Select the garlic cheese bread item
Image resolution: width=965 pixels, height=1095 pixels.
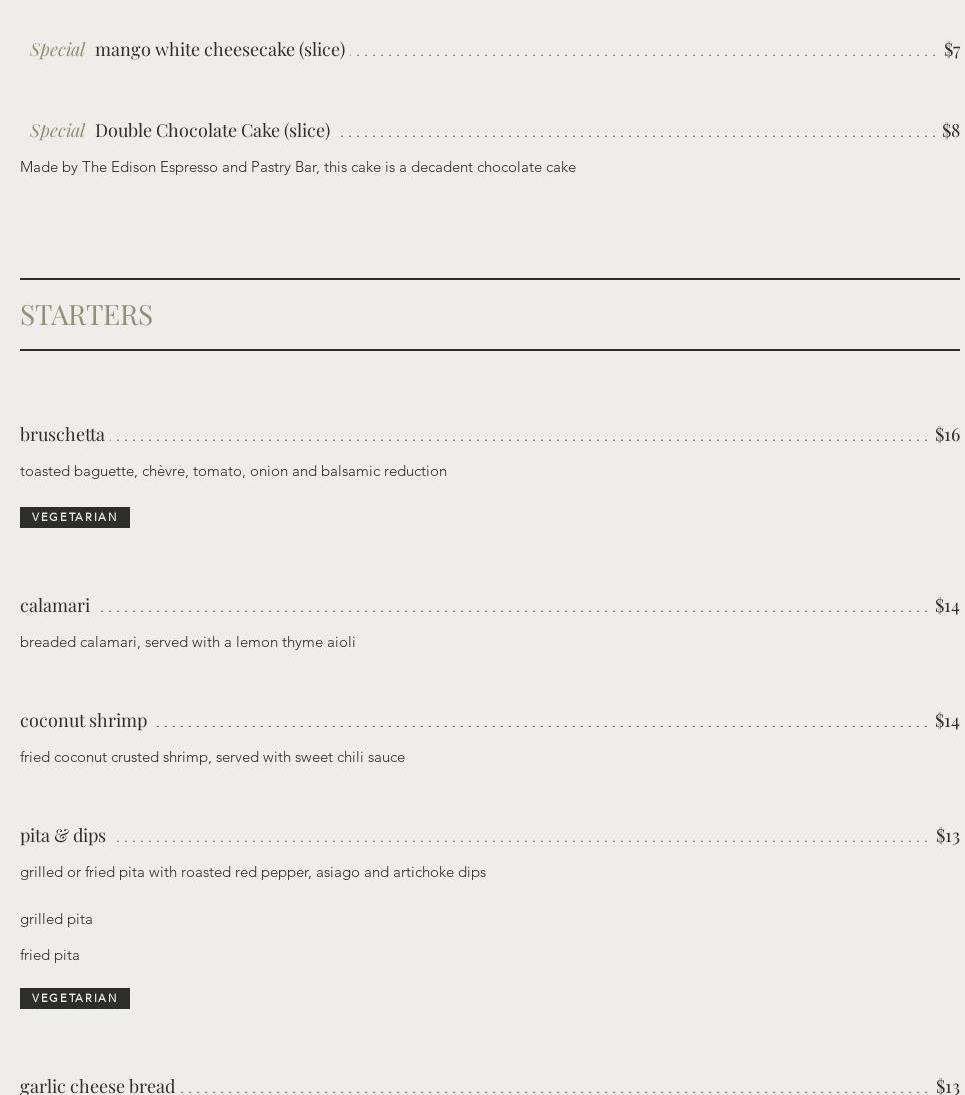[97, 1085]
